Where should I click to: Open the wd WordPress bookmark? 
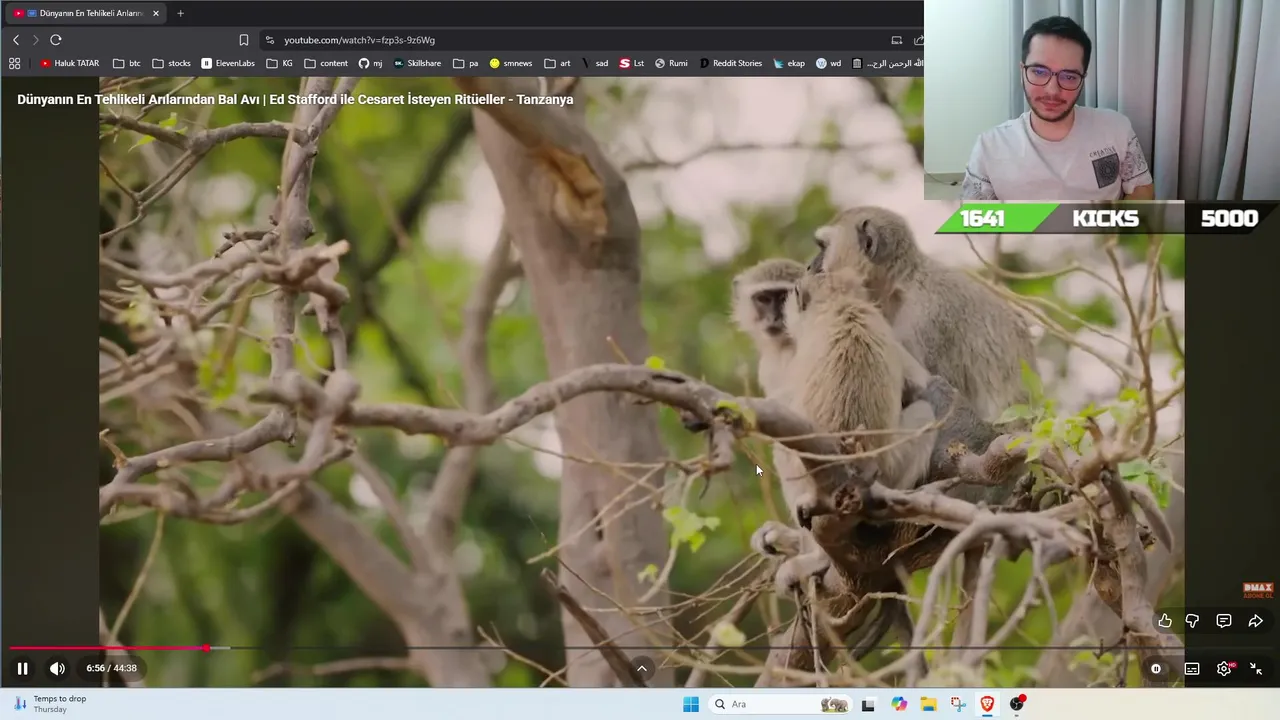tap(829, 63)
